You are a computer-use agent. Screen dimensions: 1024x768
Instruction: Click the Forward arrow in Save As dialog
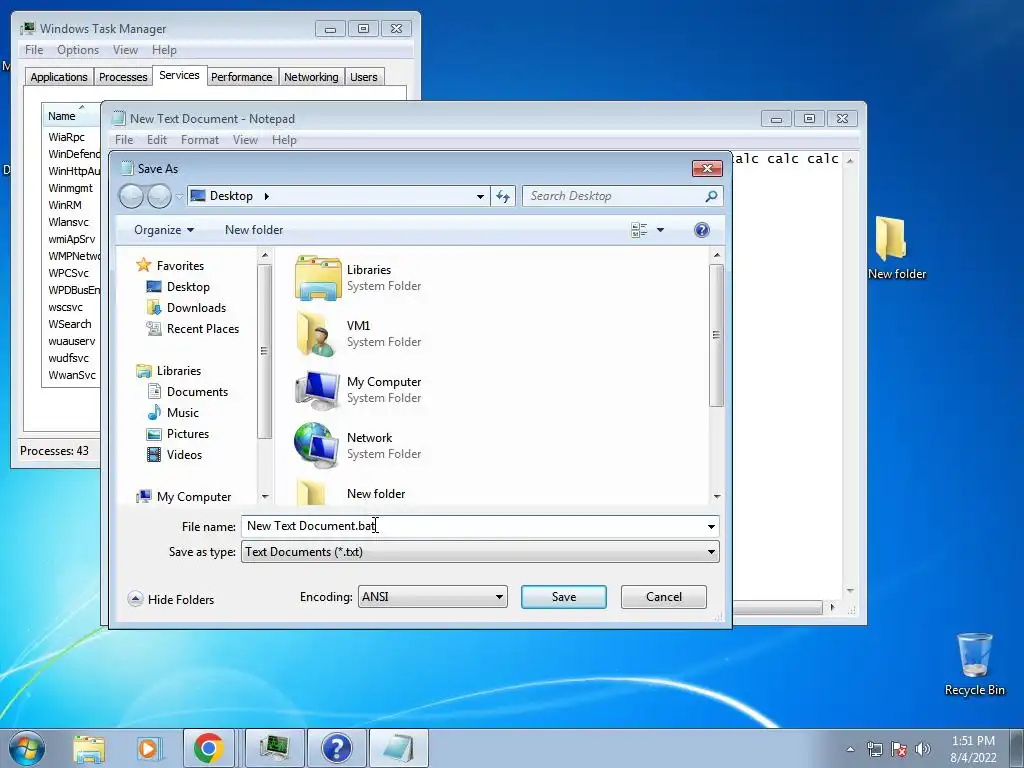click(x=159, y=196)
